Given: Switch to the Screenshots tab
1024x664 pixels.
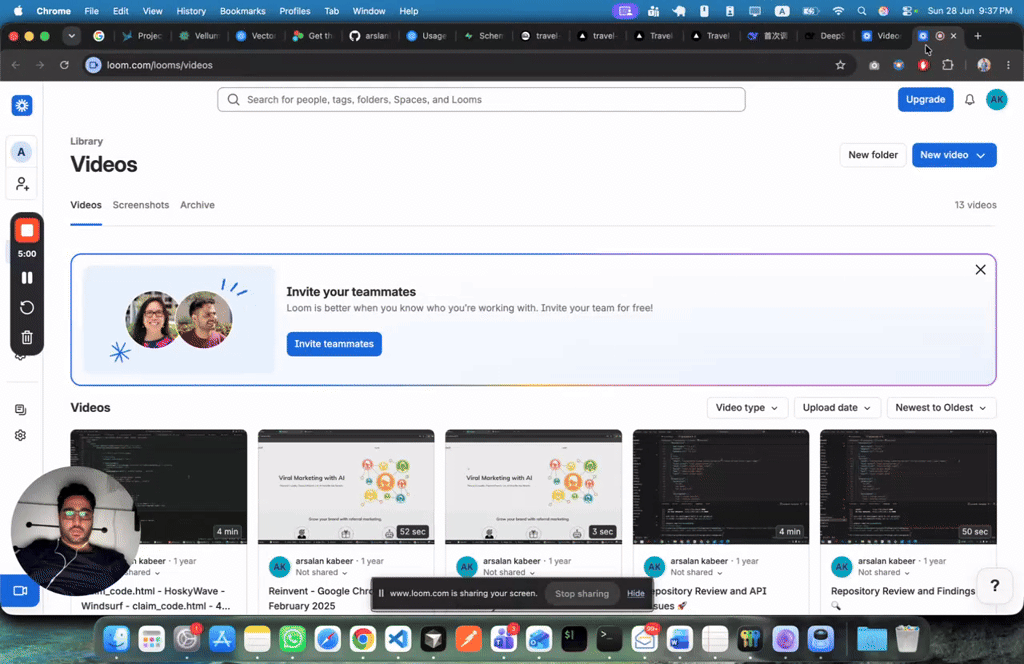Looking at the screenshot, I should [140, 205].
